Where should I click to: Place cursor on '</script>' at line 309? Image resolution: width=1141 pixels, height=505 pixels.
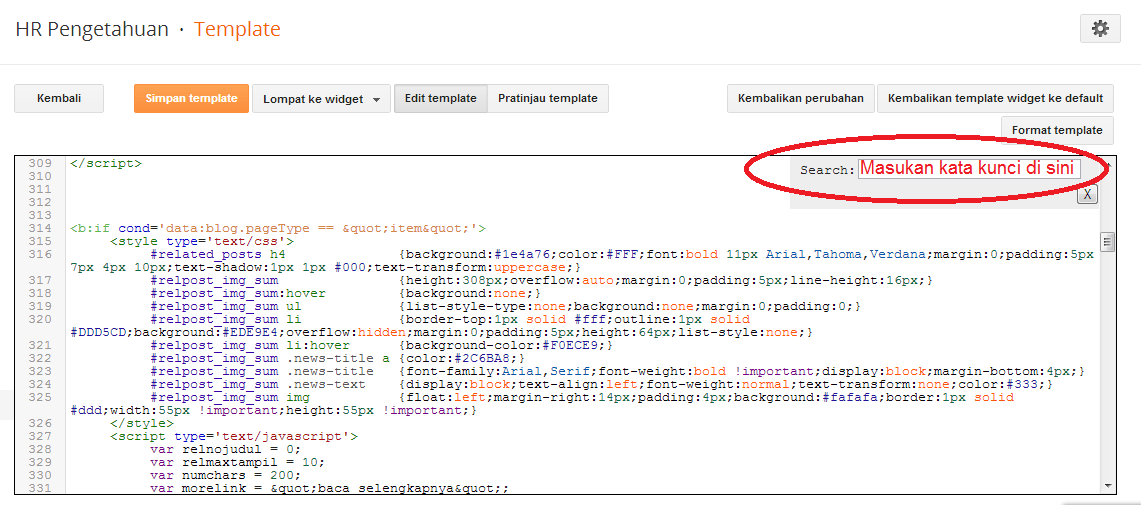[x=106, y=164]
